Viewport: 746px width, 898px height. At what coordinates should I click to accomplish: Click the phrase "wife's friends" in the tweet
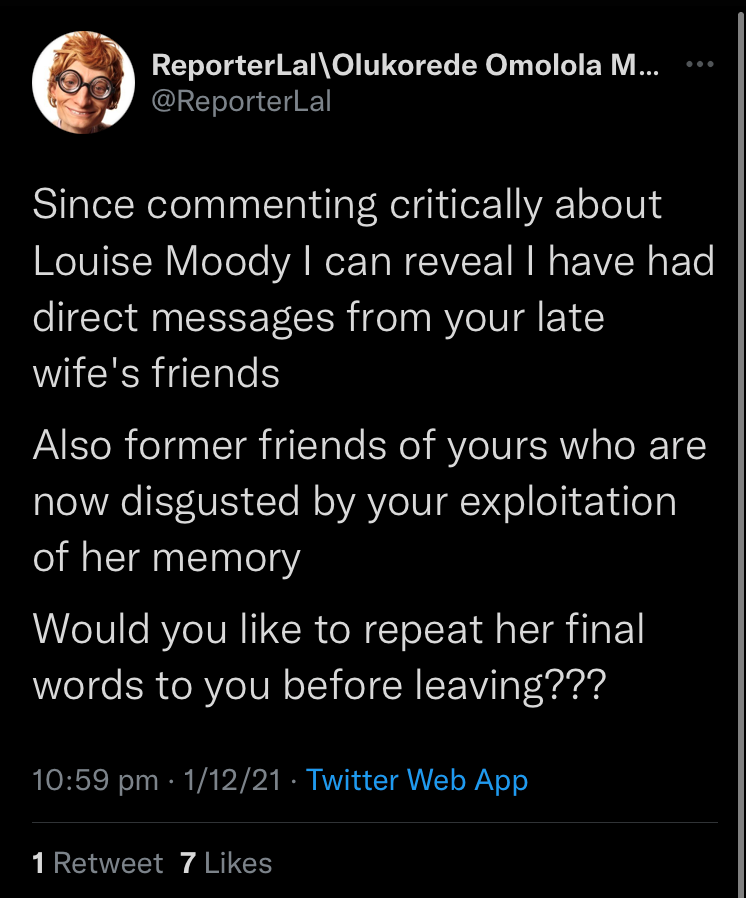pyautogui.click(x=156, y=373)
